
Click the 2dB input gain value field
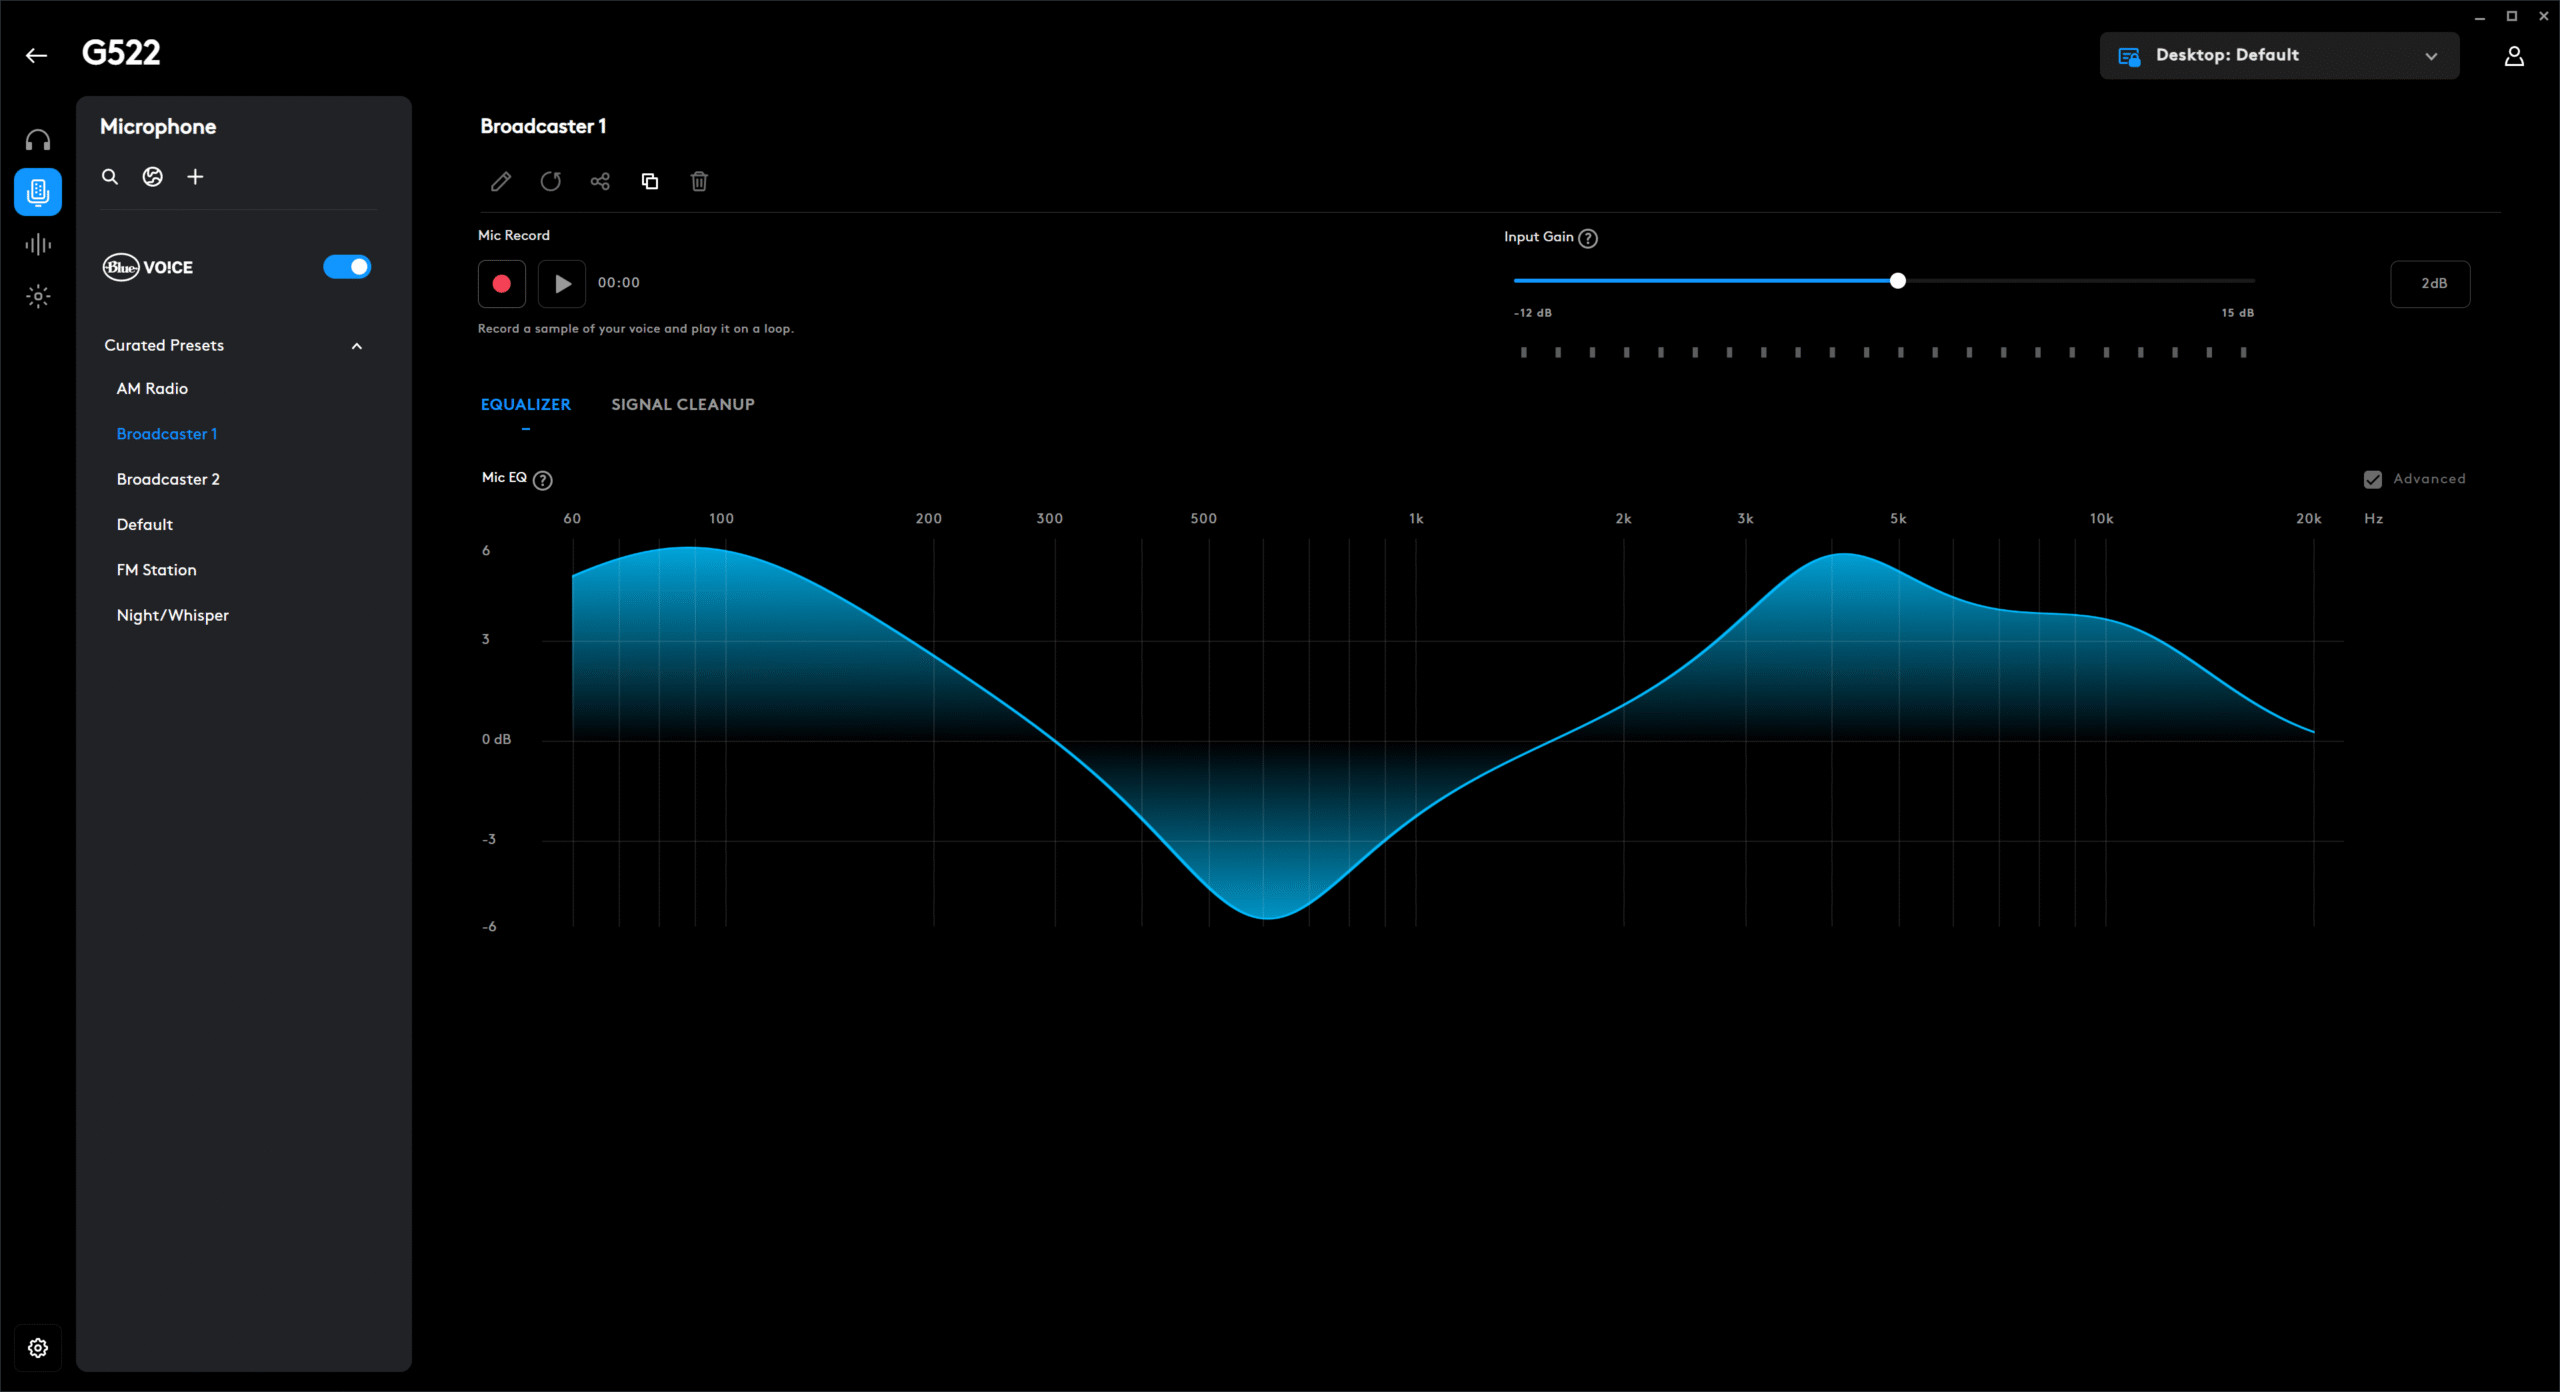[2430, 284]
